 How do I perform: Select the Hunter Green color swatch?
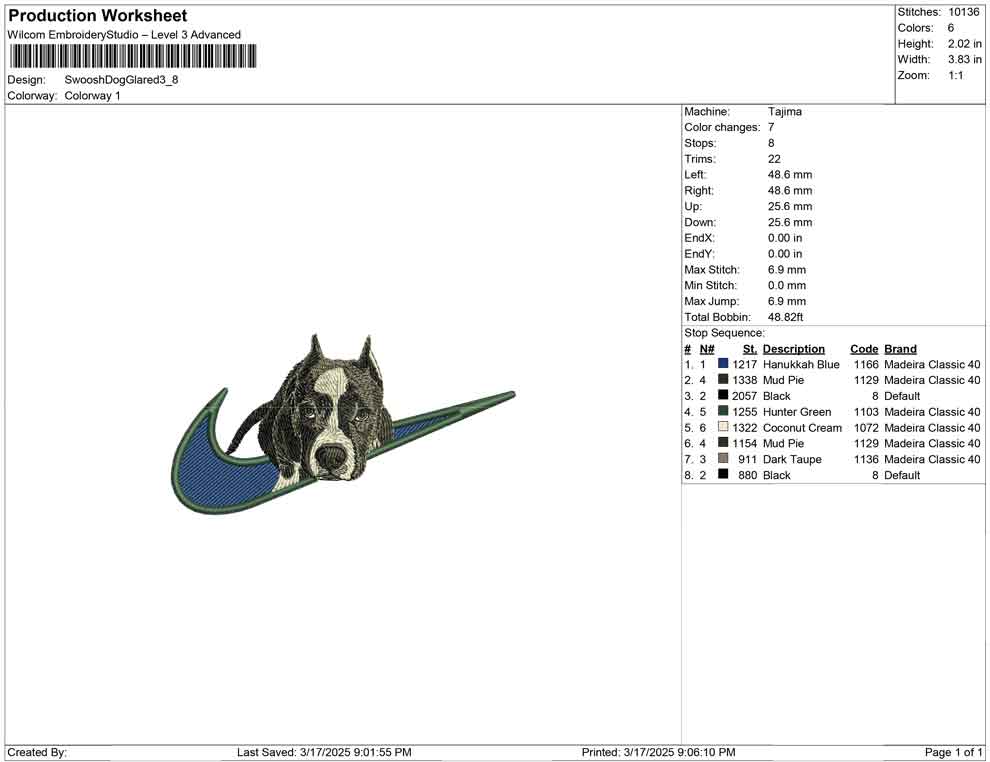(x=723, y=411)
